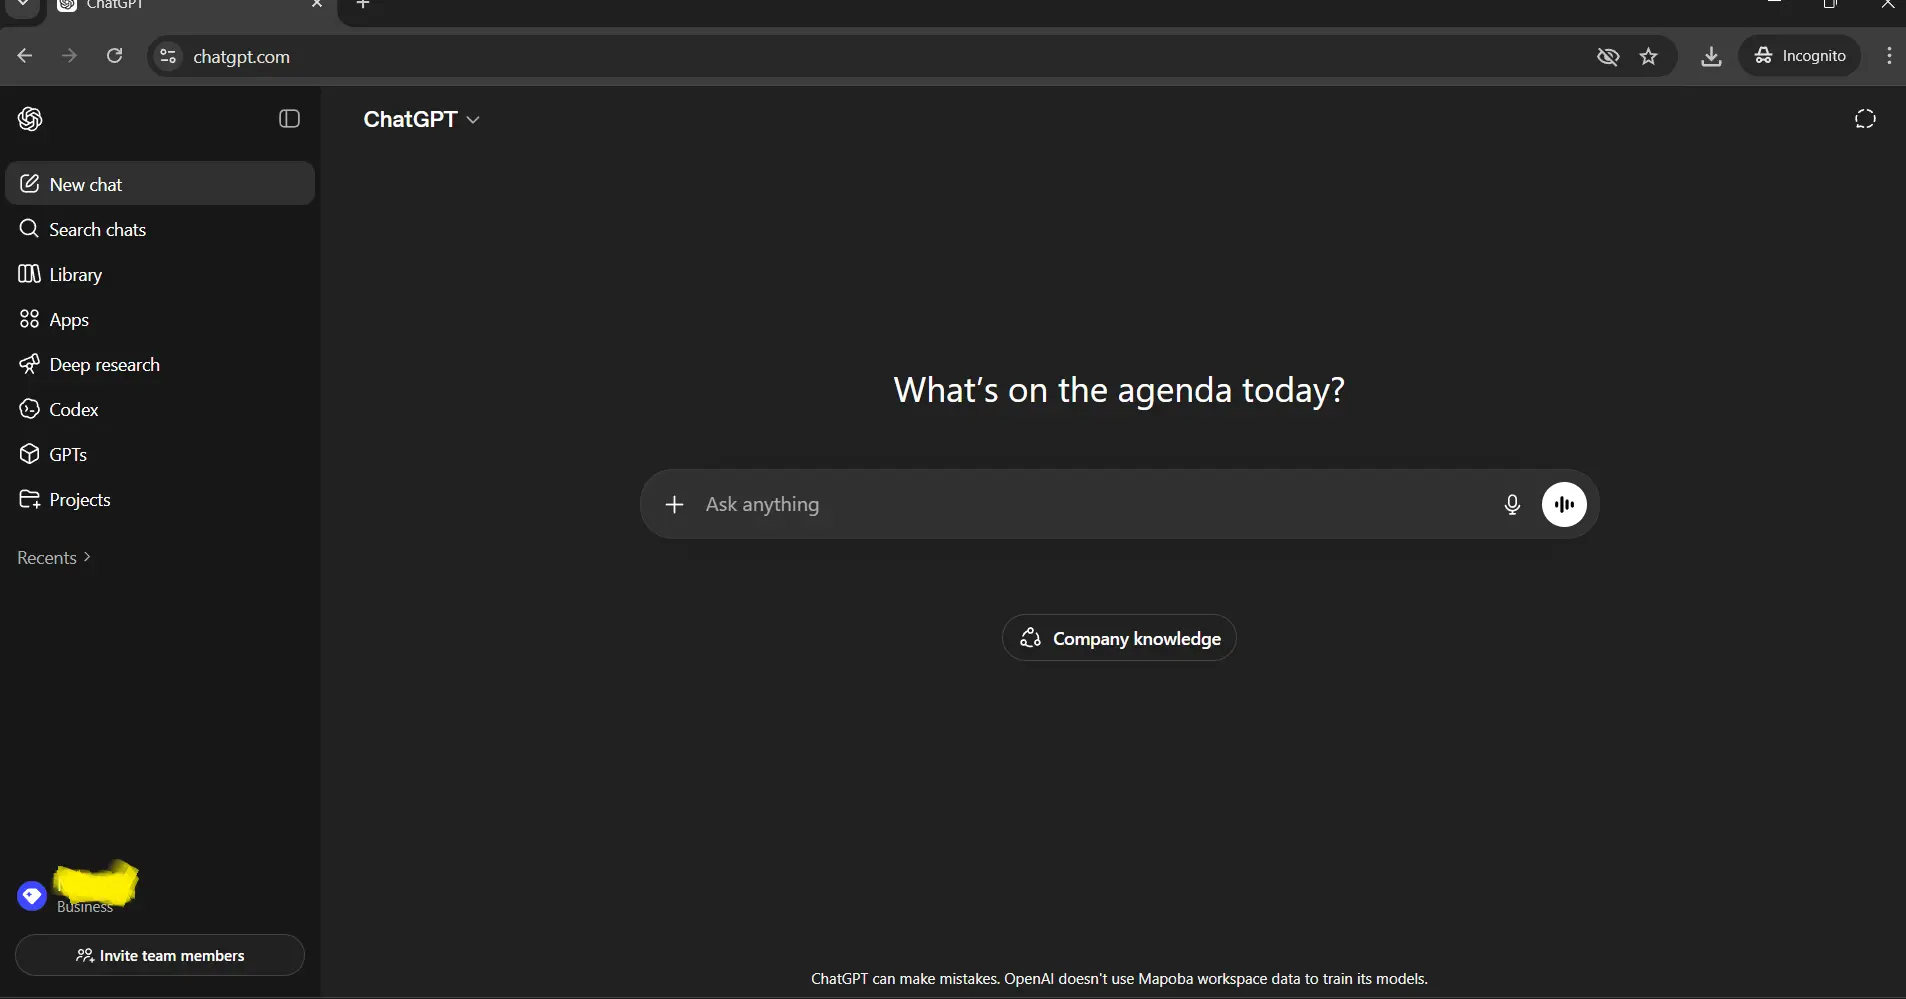Click the chatgpt.com address bar

tap(880, 56)
